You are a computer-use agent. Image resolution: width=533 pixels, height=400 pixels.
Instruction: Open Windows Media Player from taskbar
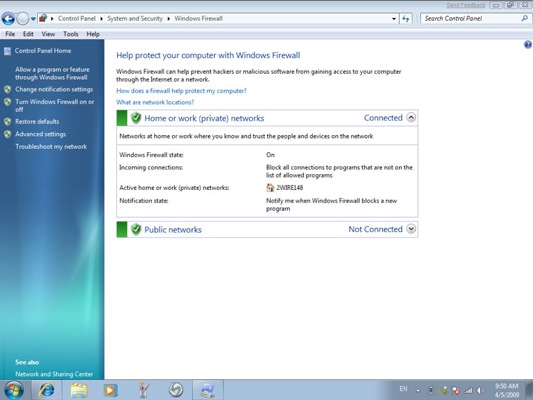click(x=110, y=390)
